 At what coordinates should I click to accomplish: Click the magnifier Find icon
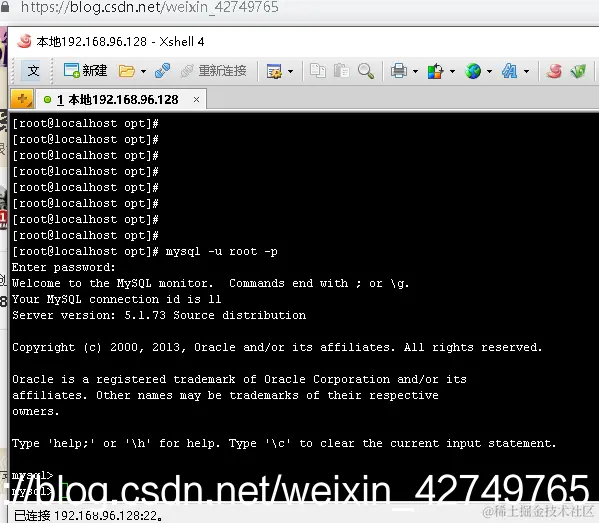[366, 71]
